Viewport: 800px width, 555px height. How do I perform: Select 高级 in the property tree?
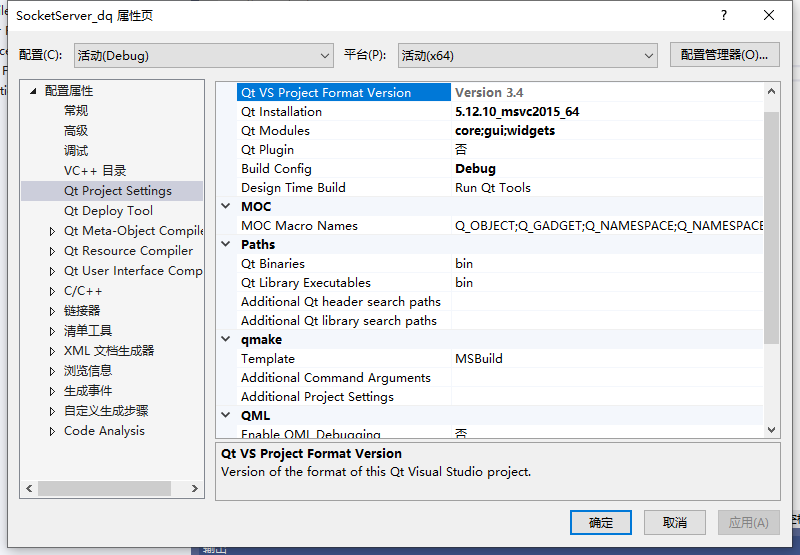tap(76, 131)
